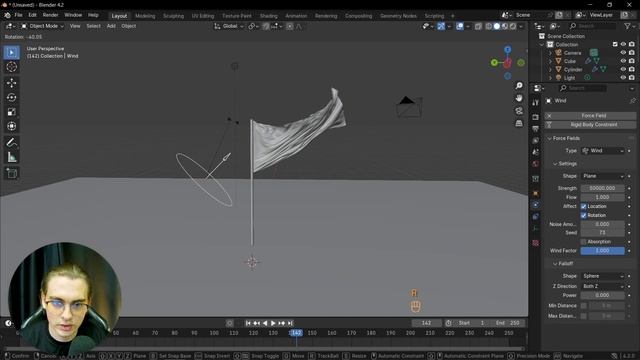Hide the Camera in the viewport
This screenshot has width=640, height=360.
coord(623,53)
